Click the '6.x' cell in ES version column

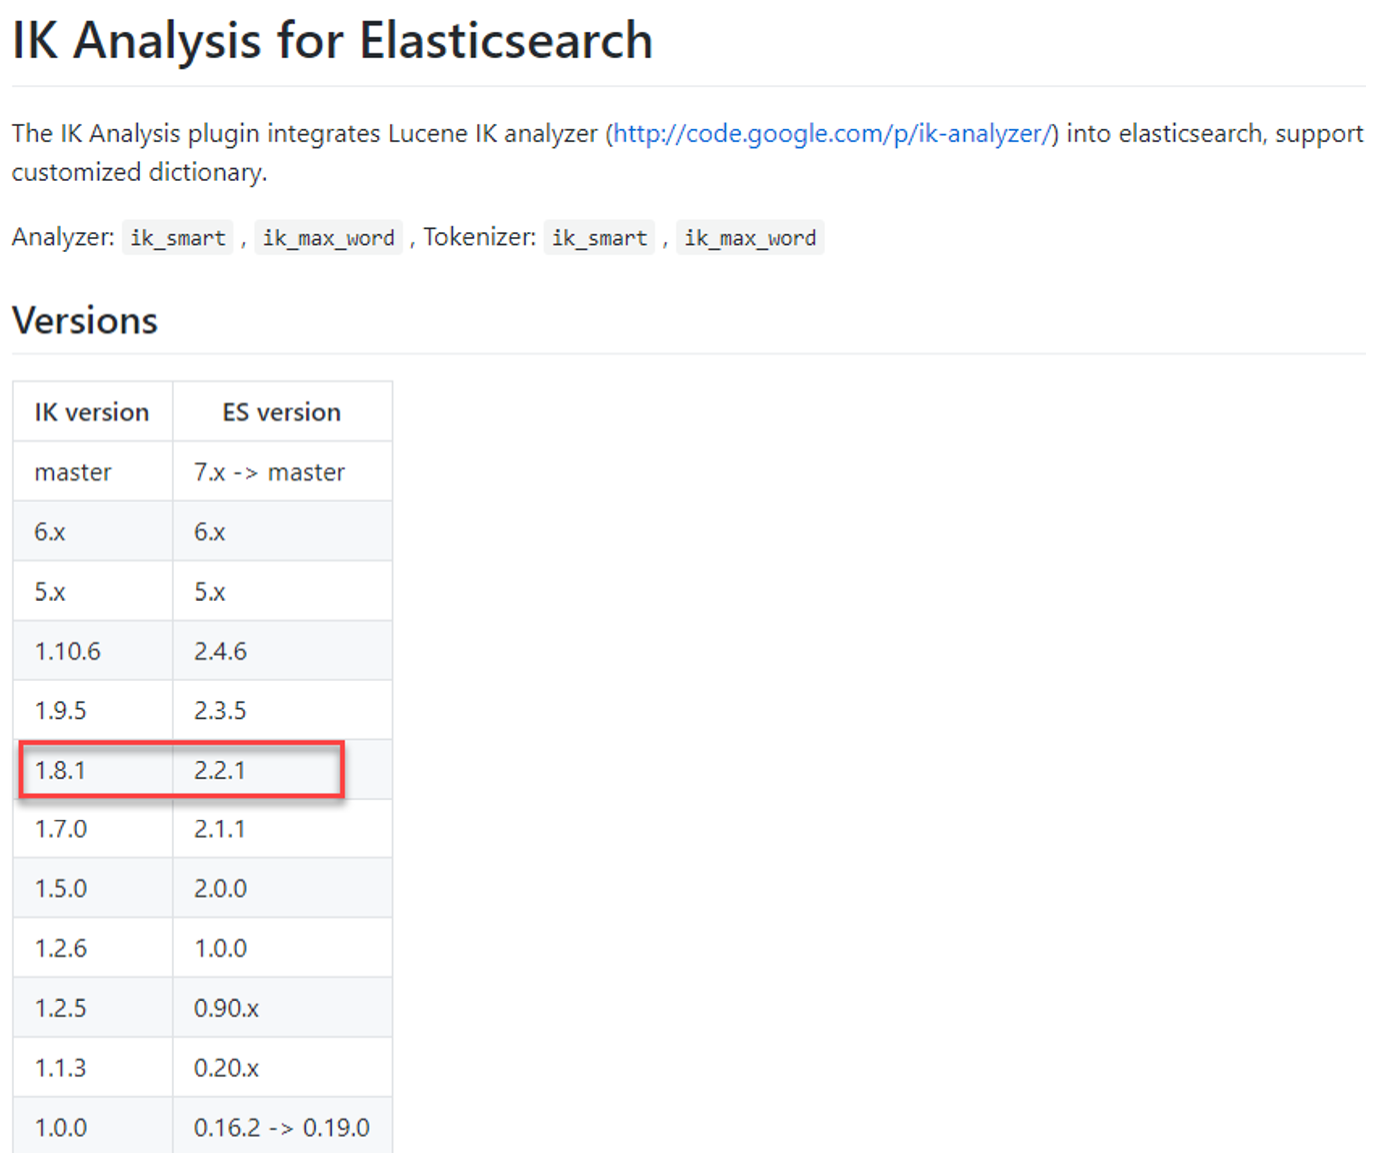pyautogui.click(x=282, y=532)
